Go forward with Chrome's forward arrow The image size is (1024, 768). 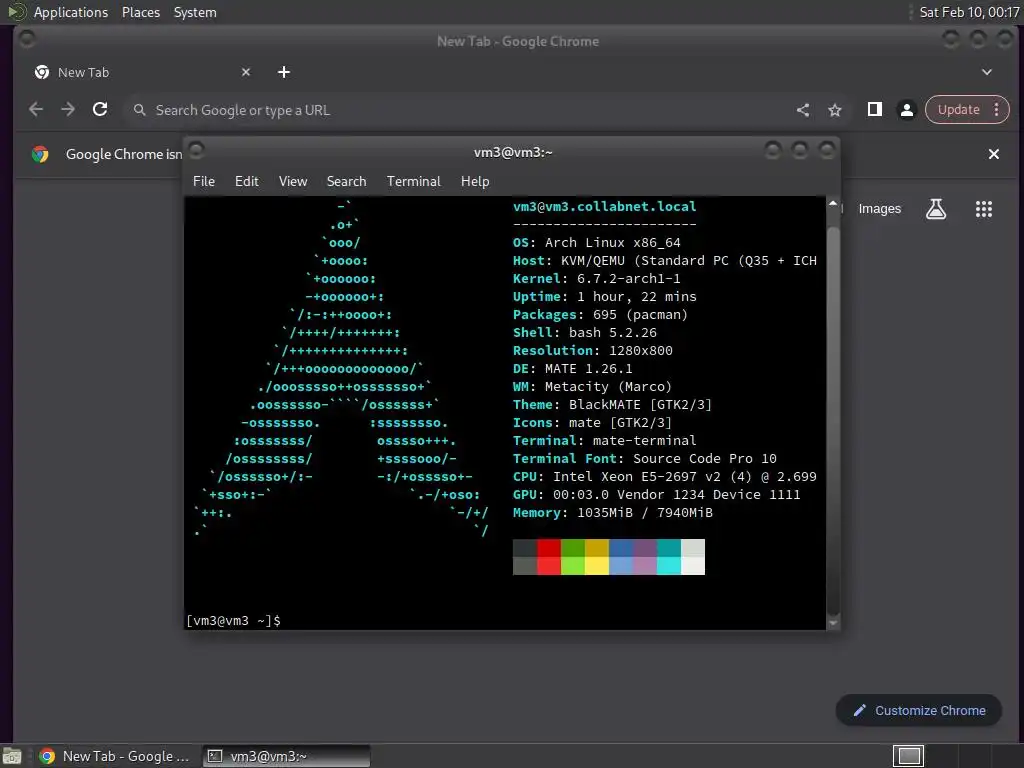(68, 110)
